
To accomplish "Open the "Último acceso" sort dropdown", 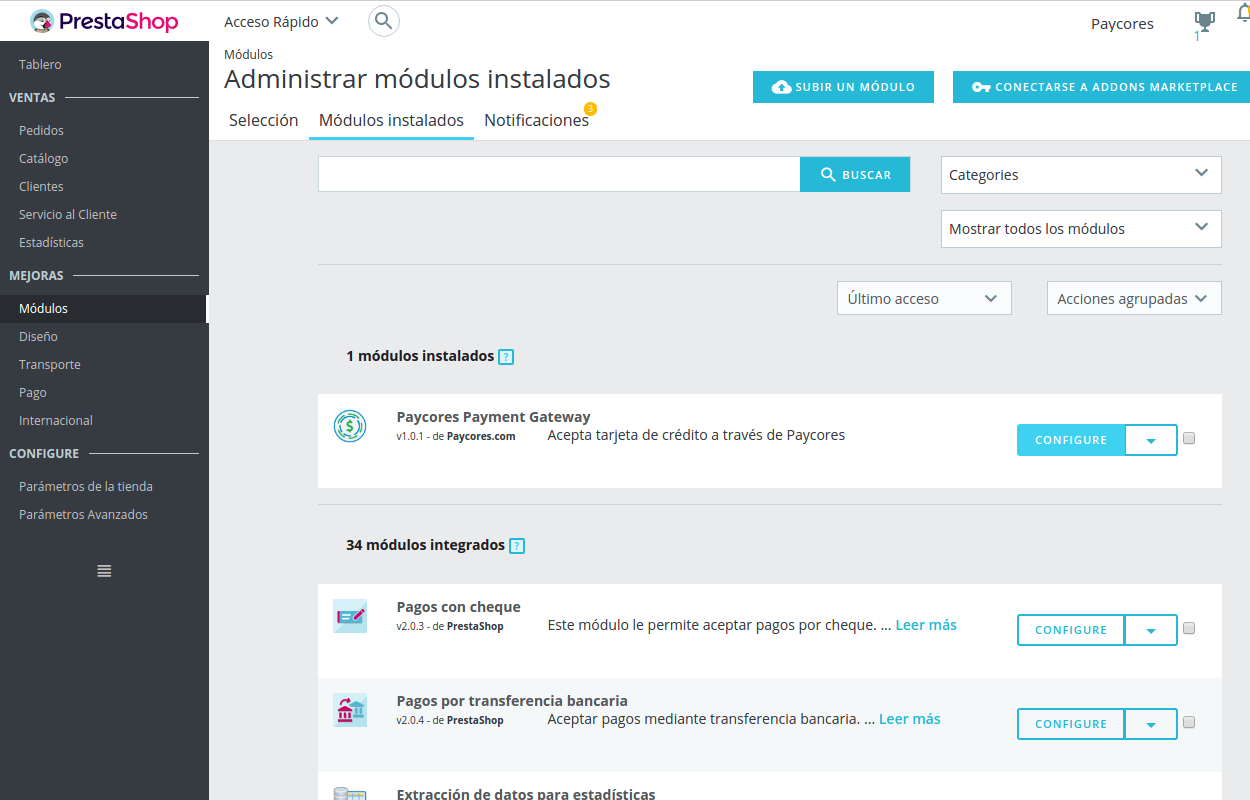I will click(924, 298).
